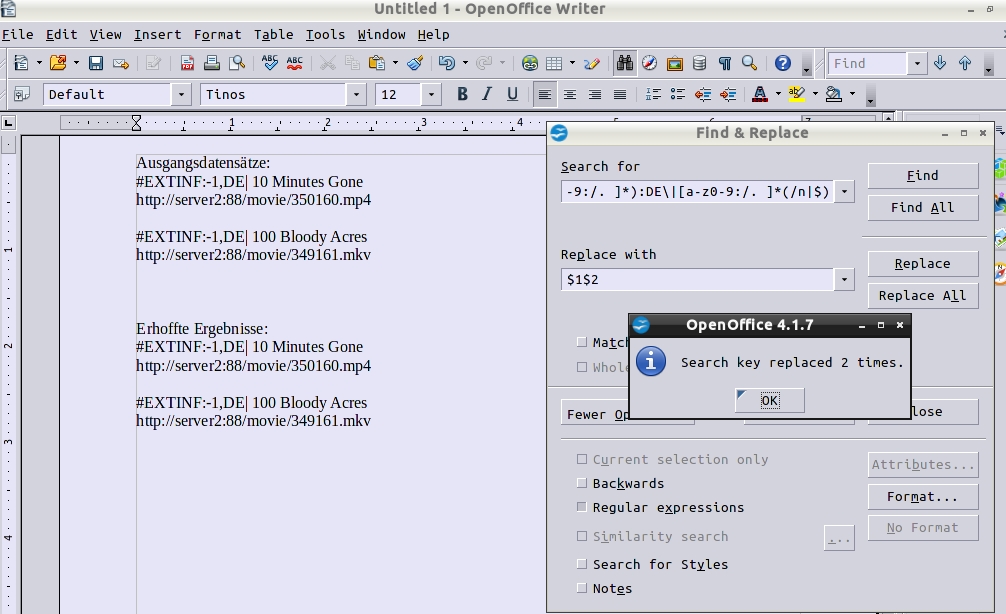This screenshot has height=614, width=1006.
Task: Open the Find toolbar dropdown arrow
Action: tap(917, 63)
